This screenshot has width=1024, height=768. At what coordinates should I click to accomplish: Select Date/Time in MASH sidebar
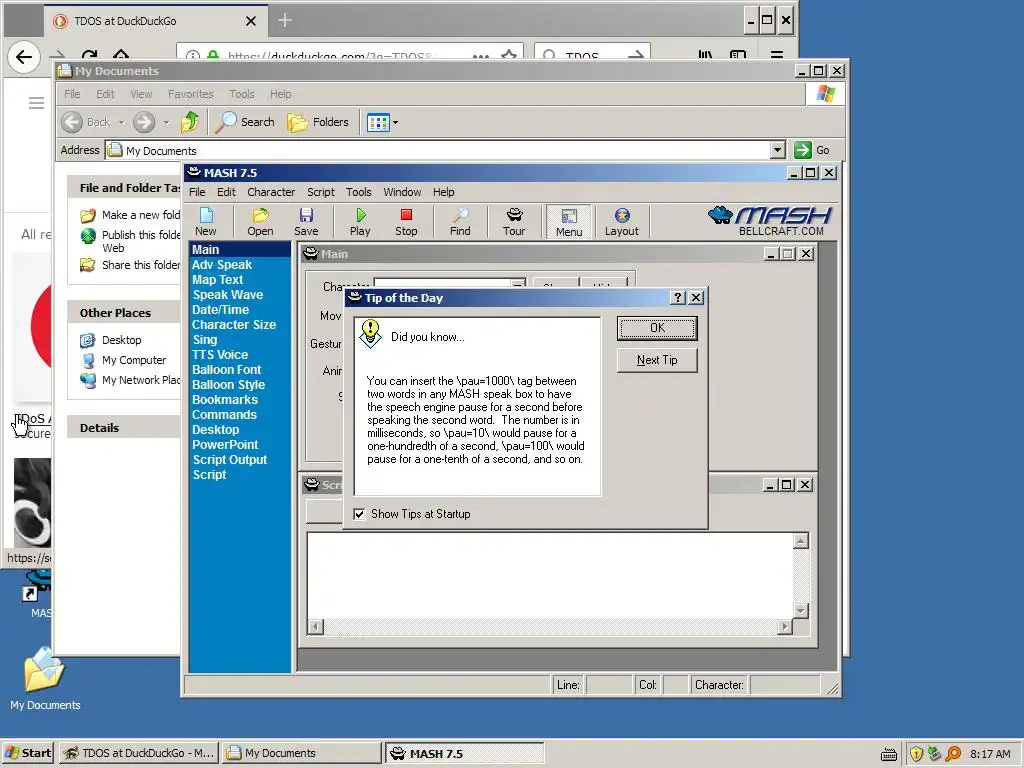[x=220, y=310]
